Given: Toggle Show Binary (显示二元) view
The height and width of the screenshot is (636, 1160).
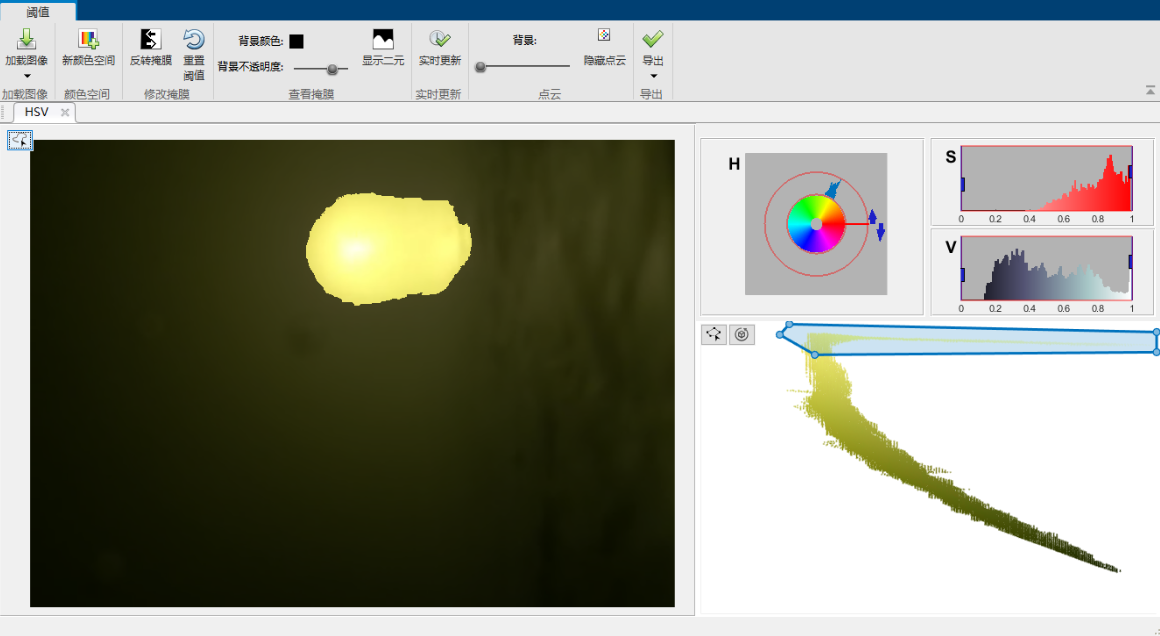Looking at the screenshot, I should click(383, 40).
